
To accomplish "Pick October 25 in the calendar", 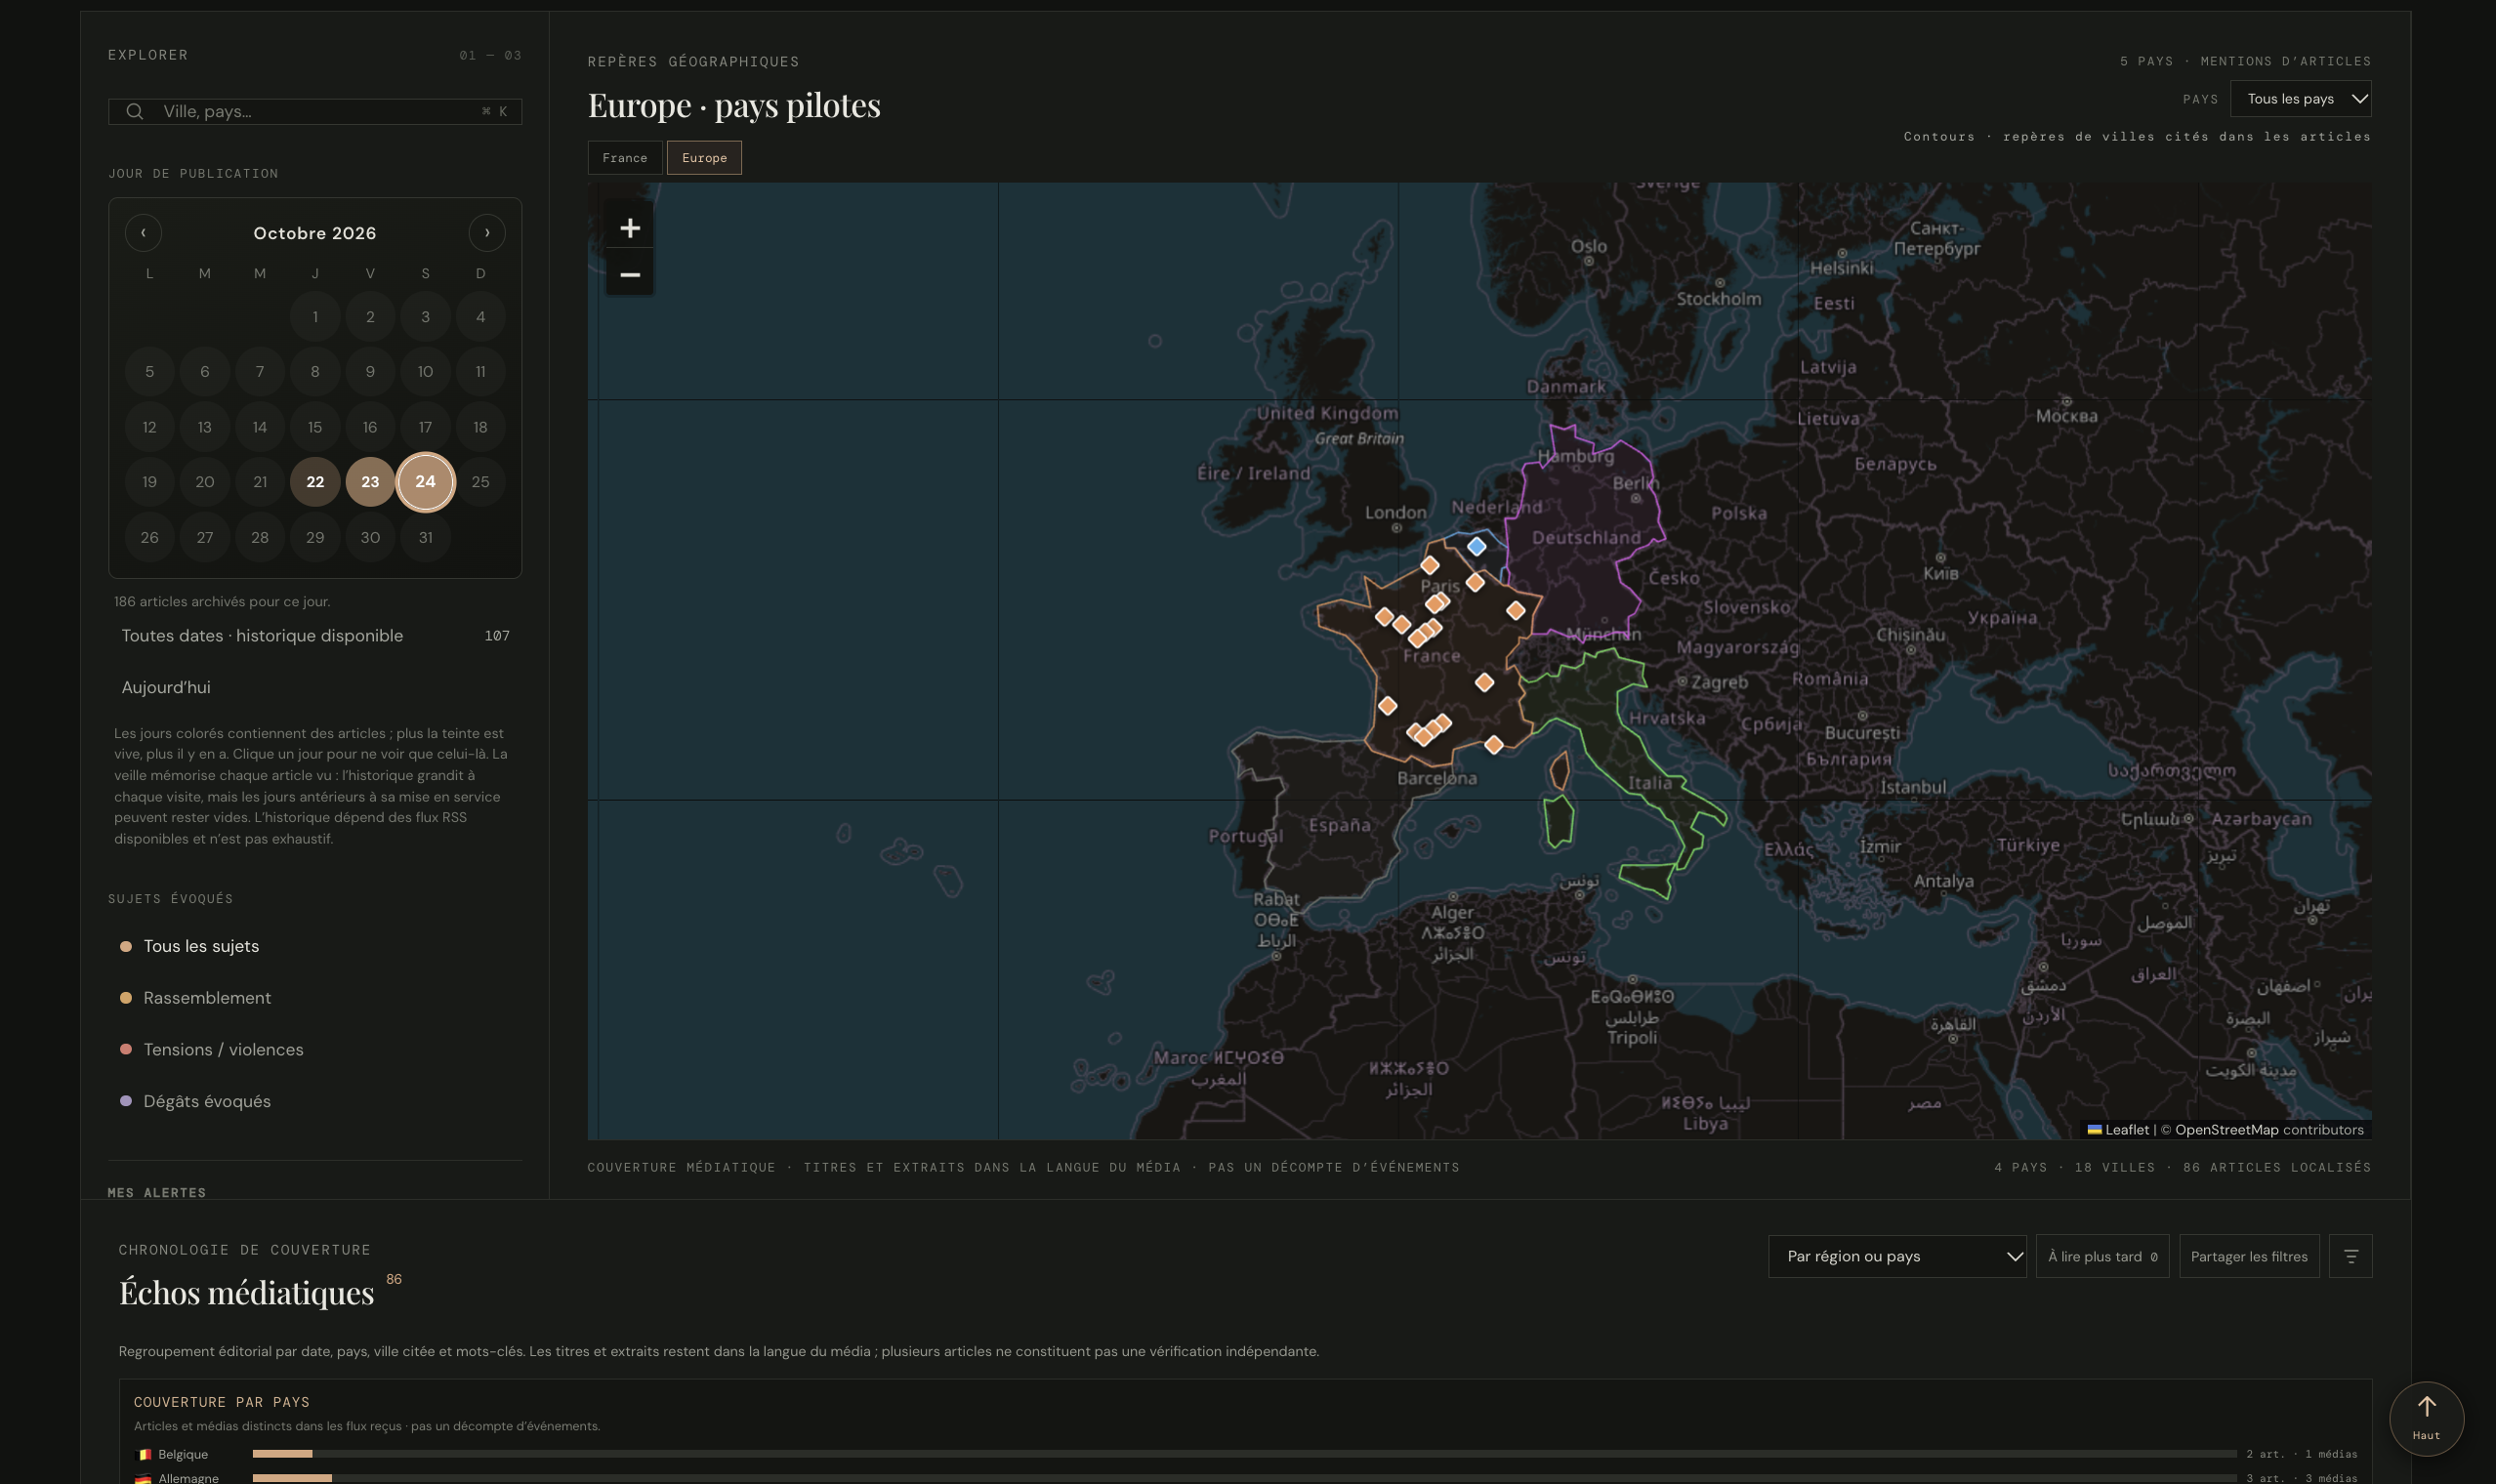I will pos(480,482).
